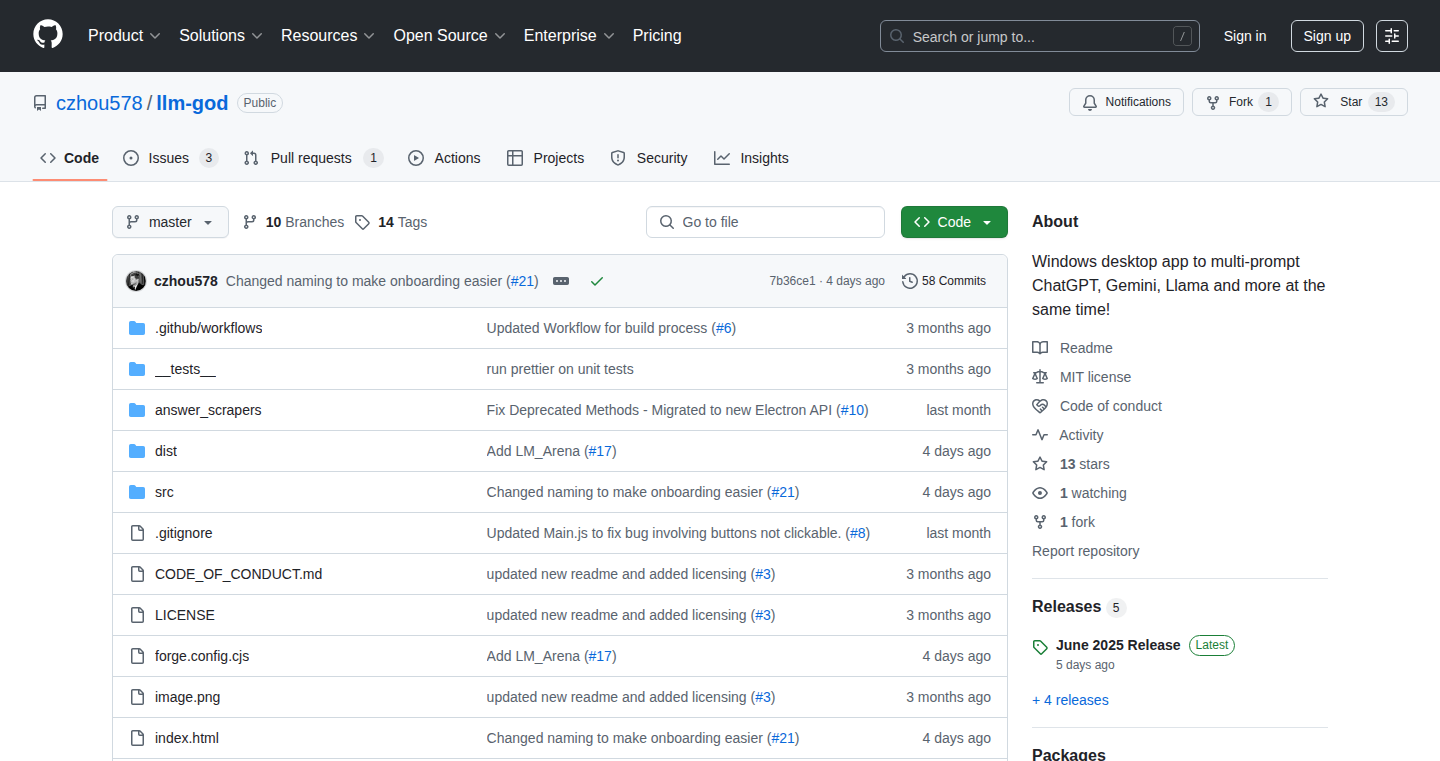The height and width of the screenshot is (761, 1440).
Task: Expand the green Code dropdown button
Action: pyautogui.click(x=954, y=222)
